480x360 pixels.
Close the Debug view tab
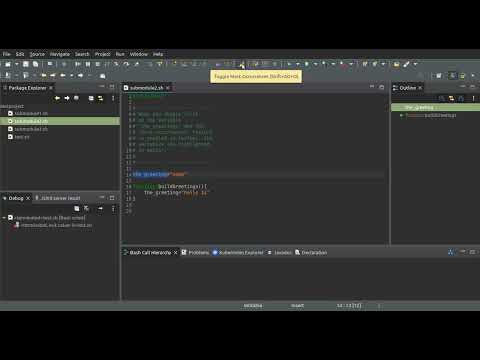[28, 198]
